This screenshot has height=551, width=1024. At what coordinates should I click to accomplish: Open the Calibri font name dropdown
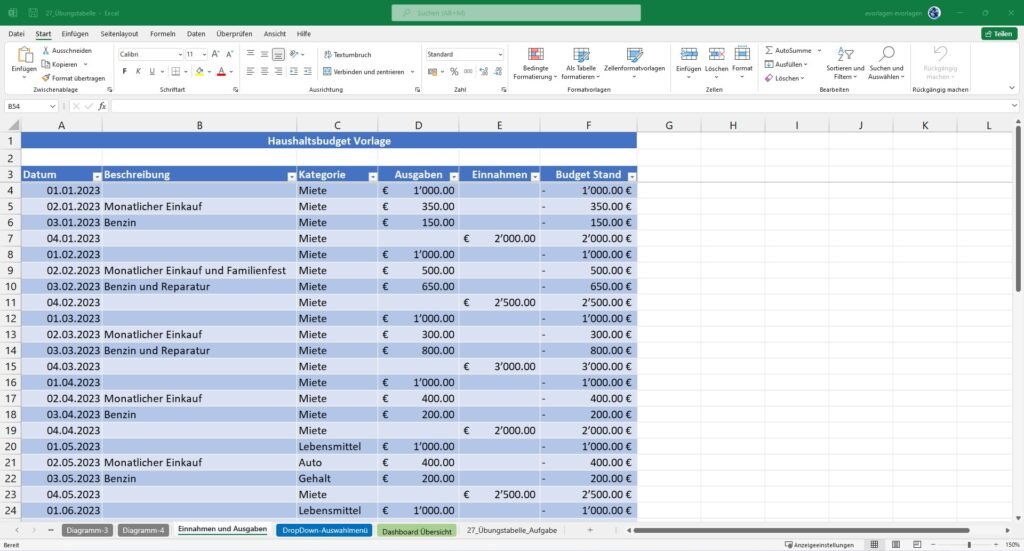(180, 54)
